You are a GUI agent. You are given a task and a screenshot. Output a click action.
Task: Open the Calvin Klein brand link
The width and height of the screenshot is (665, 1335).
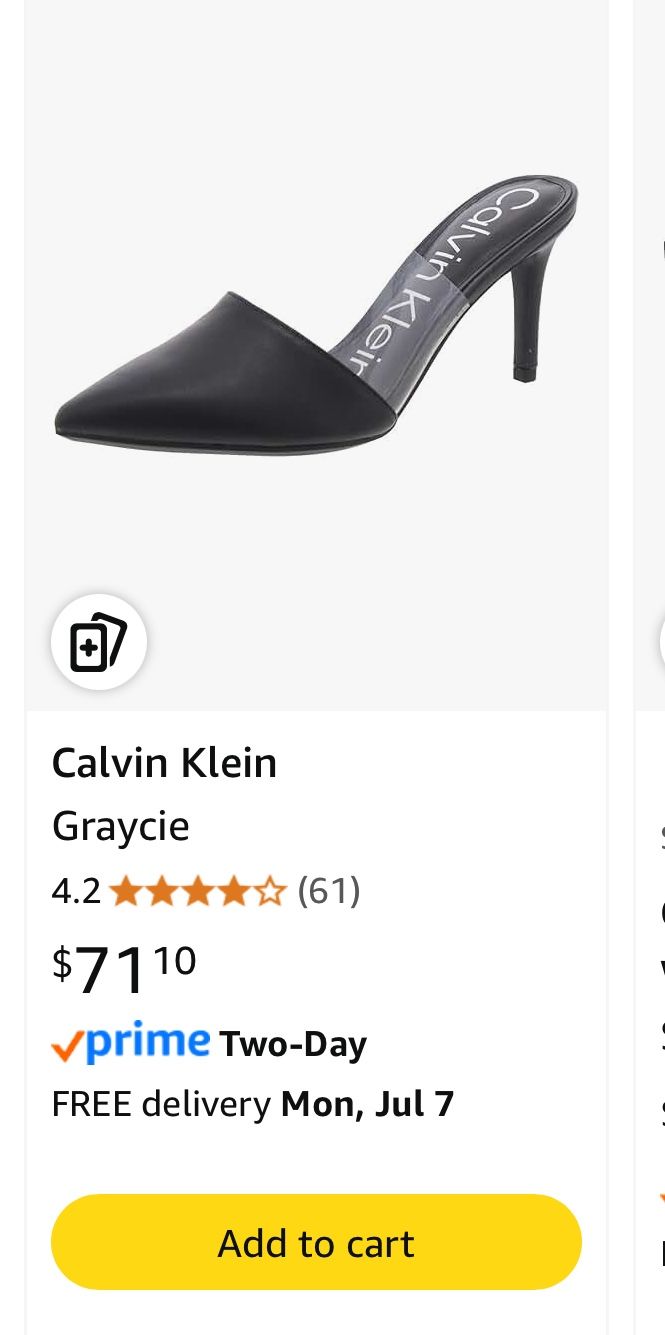tap(164, 762)
